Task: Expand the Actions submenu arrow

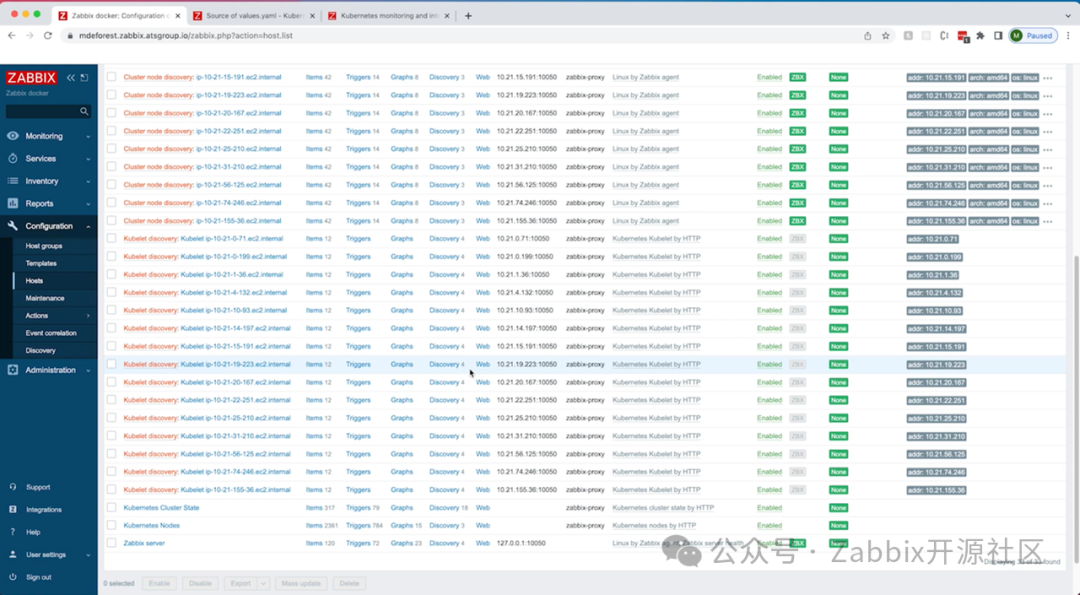Action: (88, 315)
